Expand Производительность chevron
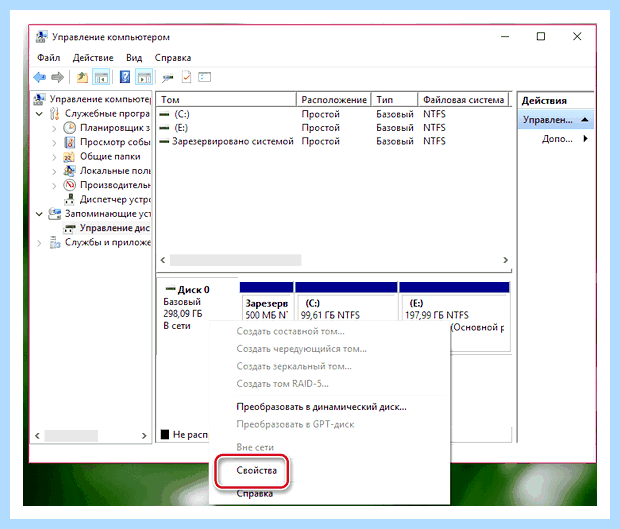The image size is (620, 529). point(54,185)
